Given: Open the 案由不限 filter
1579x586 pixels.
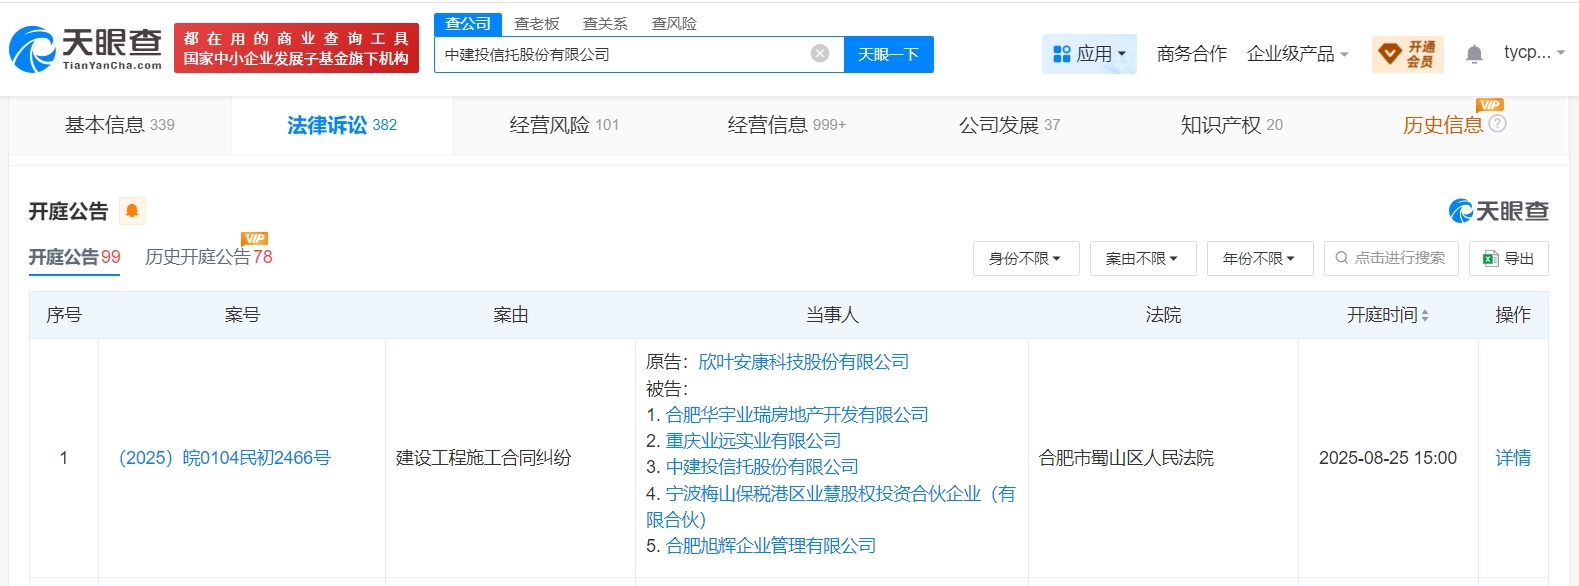Looking at the screenshot, I should 1142,259.
